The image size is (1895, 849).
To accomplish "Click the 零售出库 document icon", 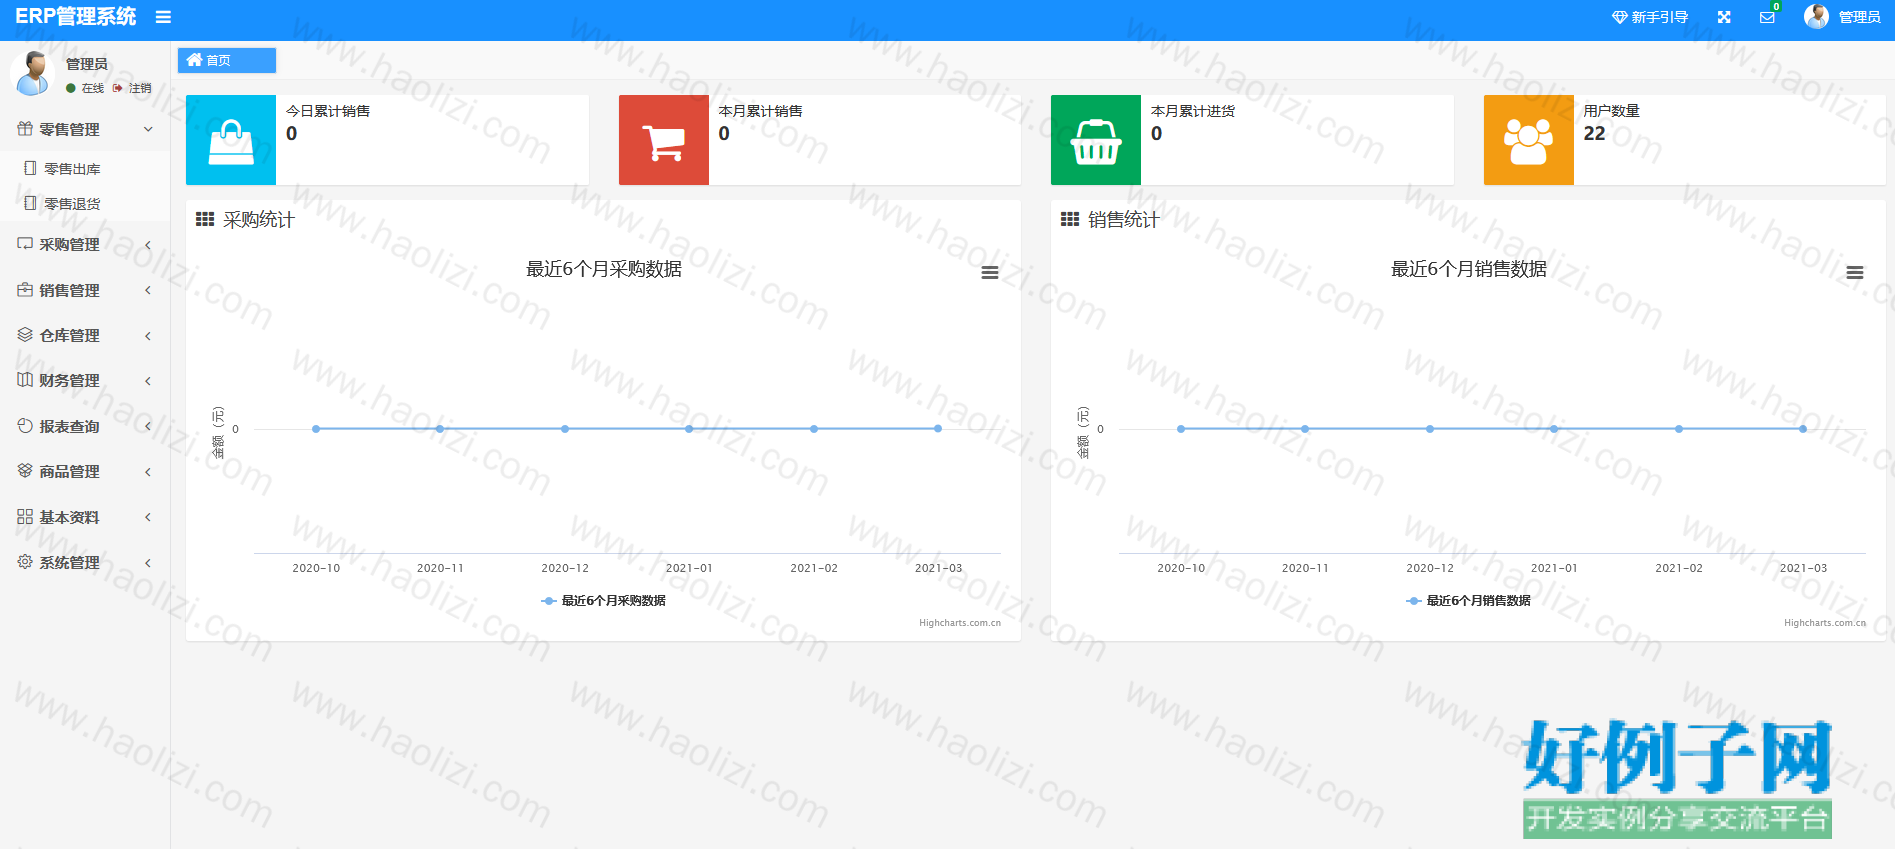I will 30,168.
